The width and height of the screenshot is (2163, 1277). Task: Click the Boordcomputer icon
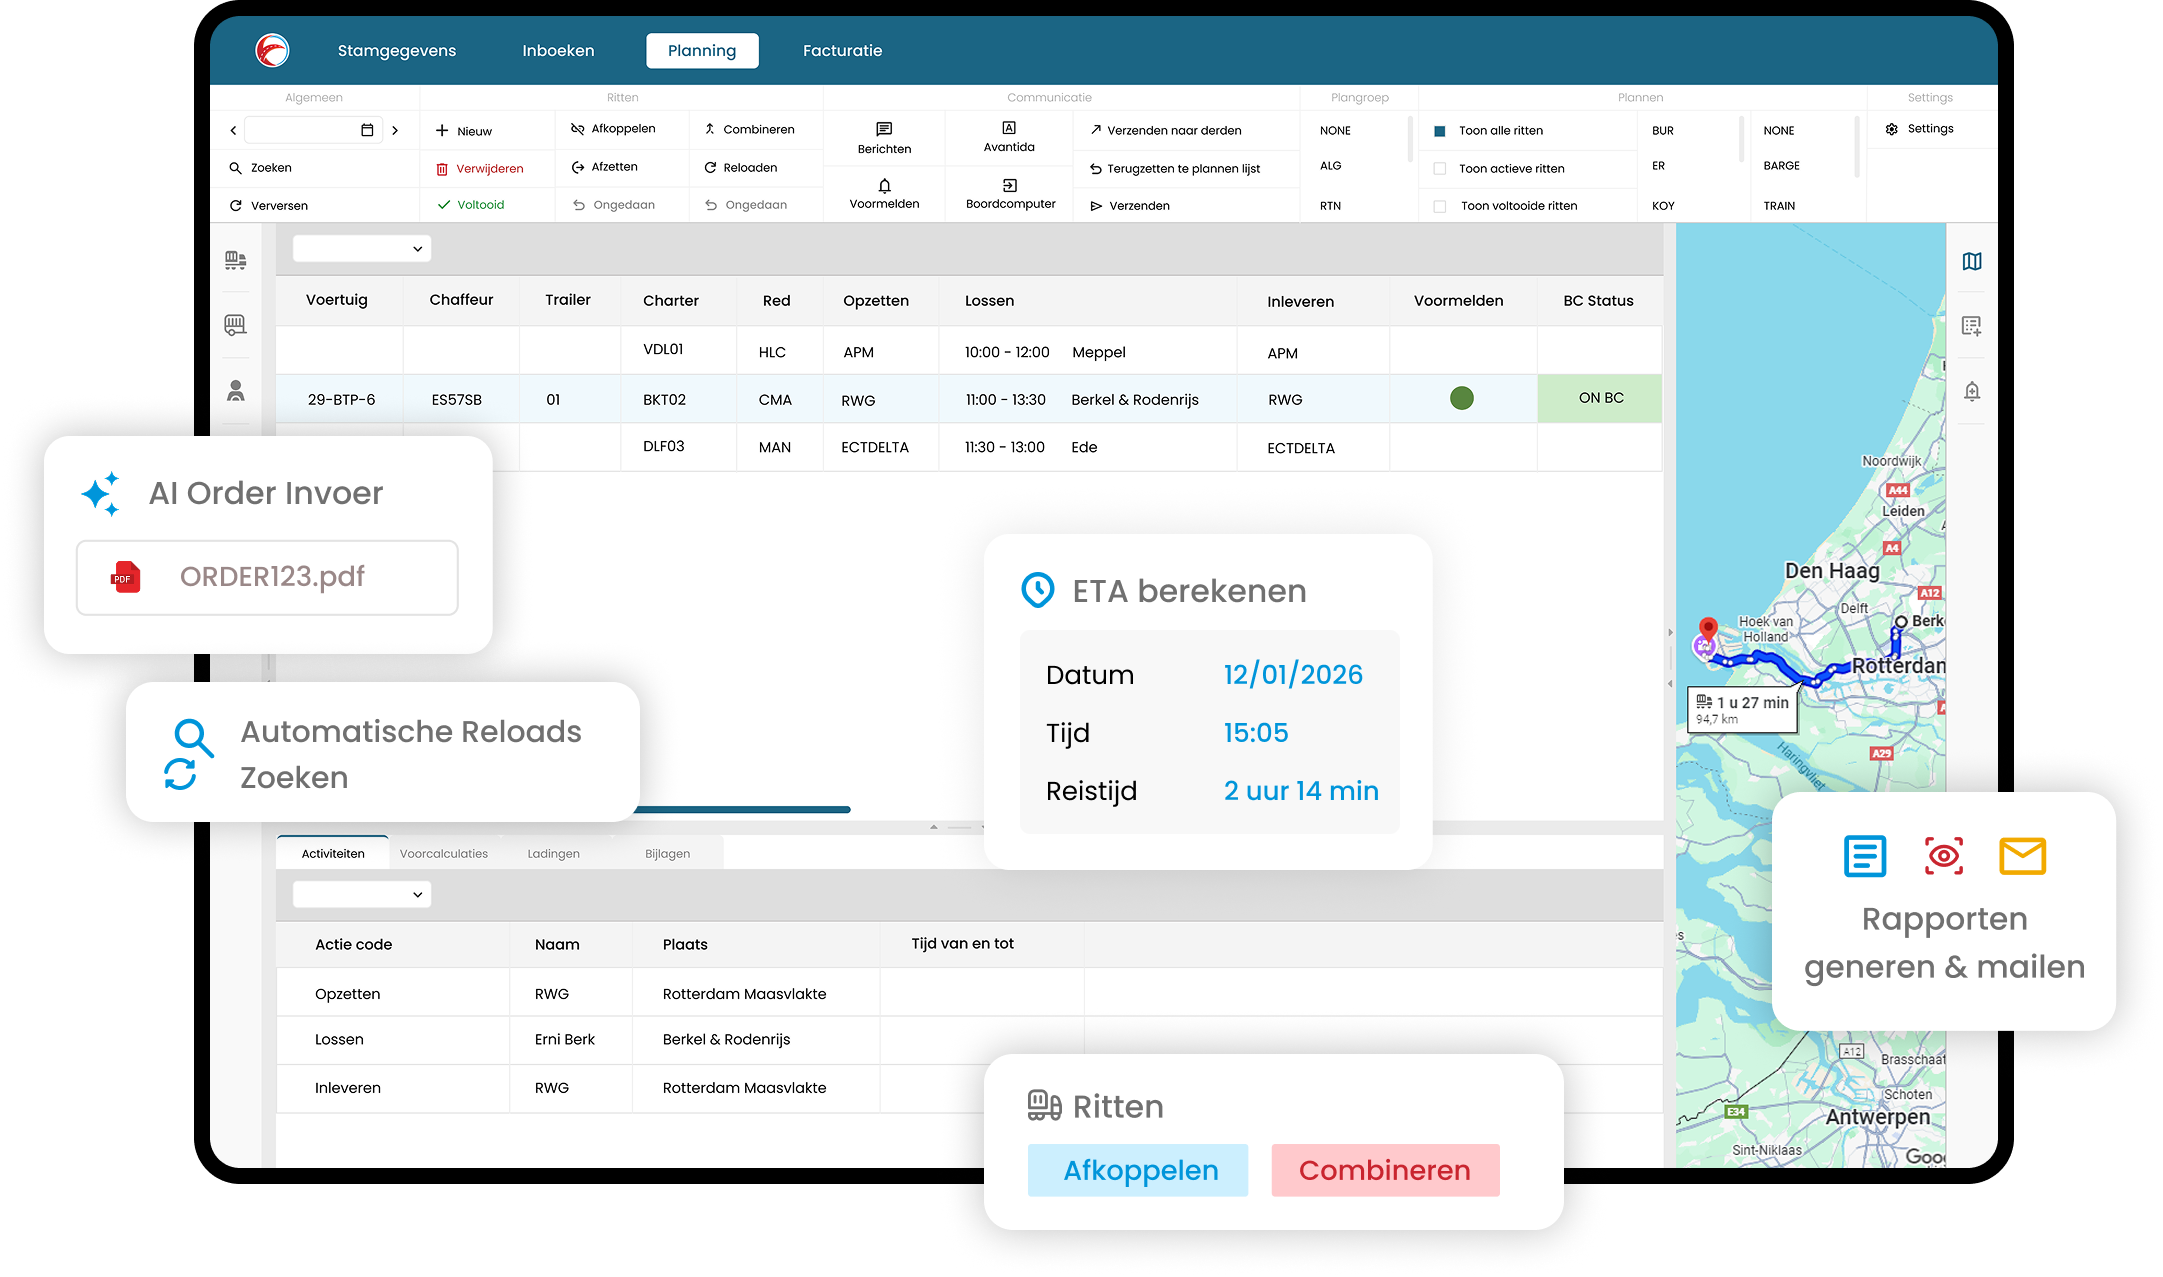point(1010,185)
